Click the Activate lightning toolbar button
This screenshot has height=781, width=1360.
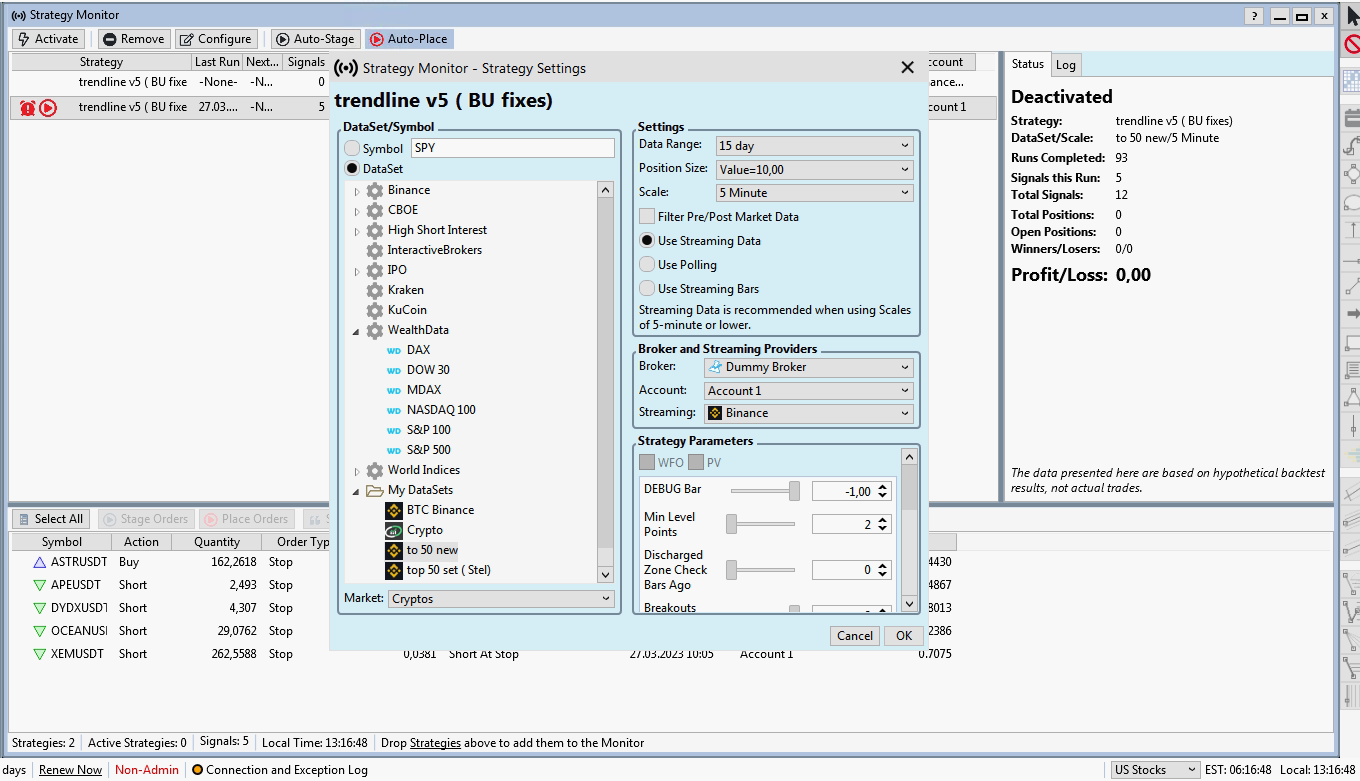tap(48, 39)
